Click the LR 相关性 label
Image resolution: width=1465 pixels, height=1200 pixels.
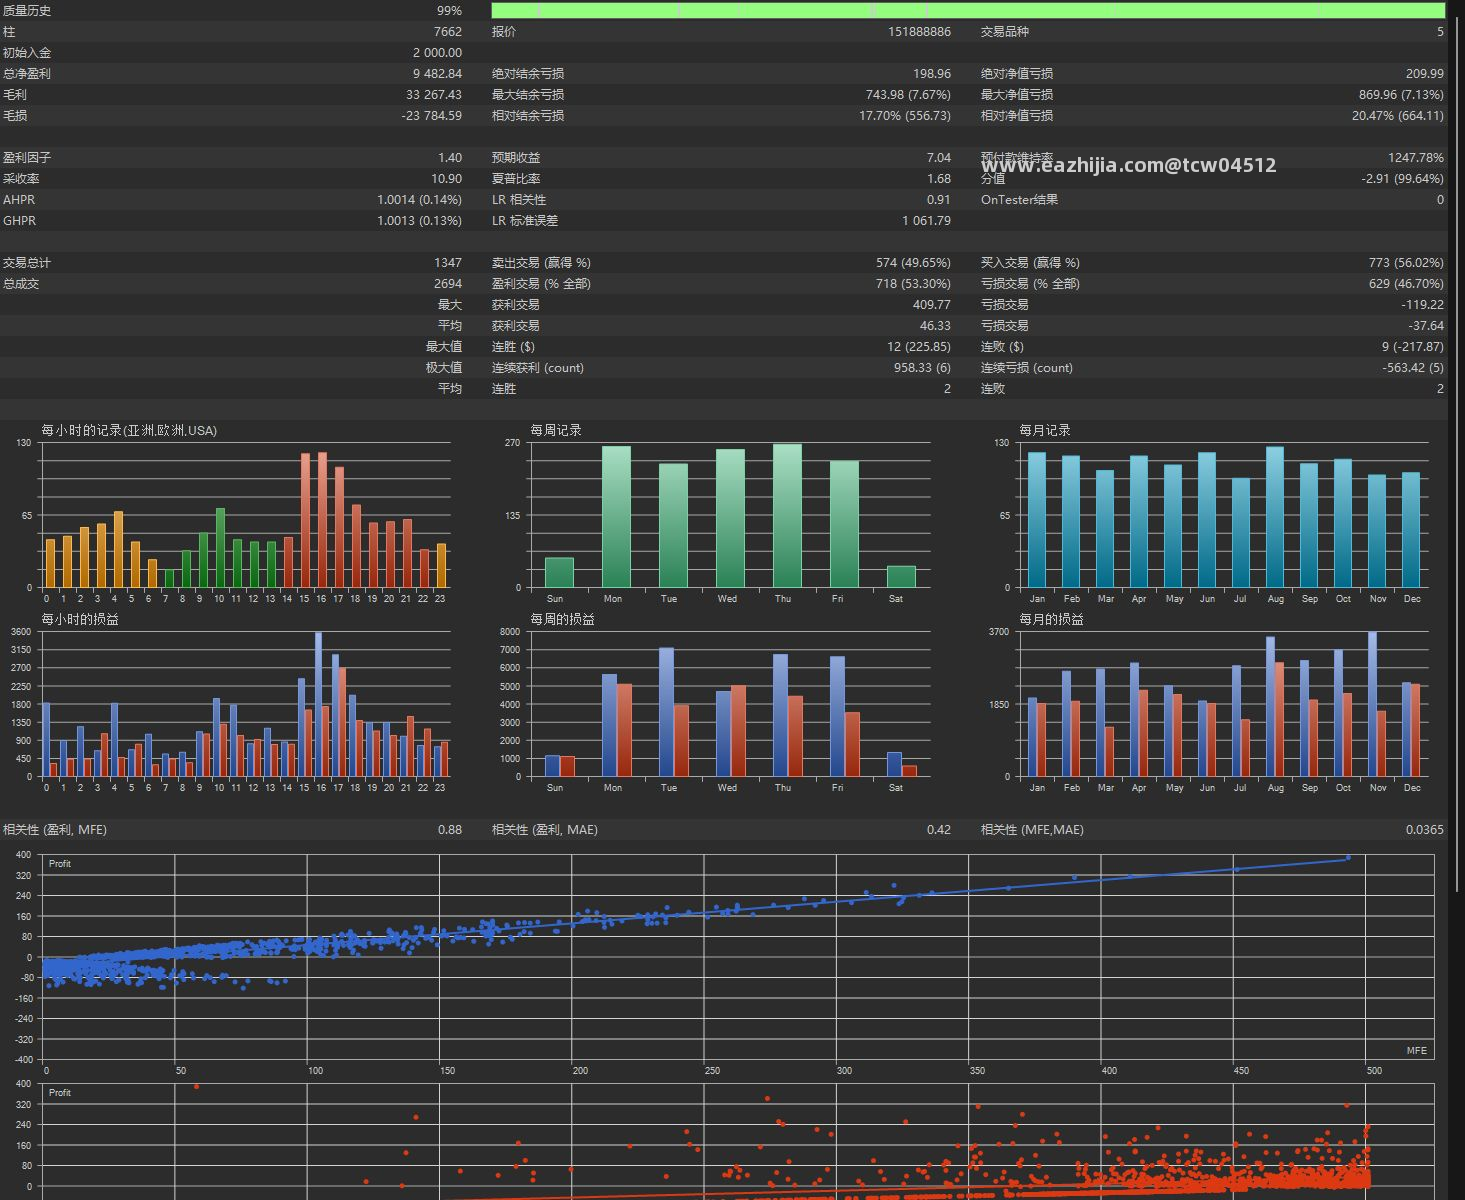[x=519, y=200]
